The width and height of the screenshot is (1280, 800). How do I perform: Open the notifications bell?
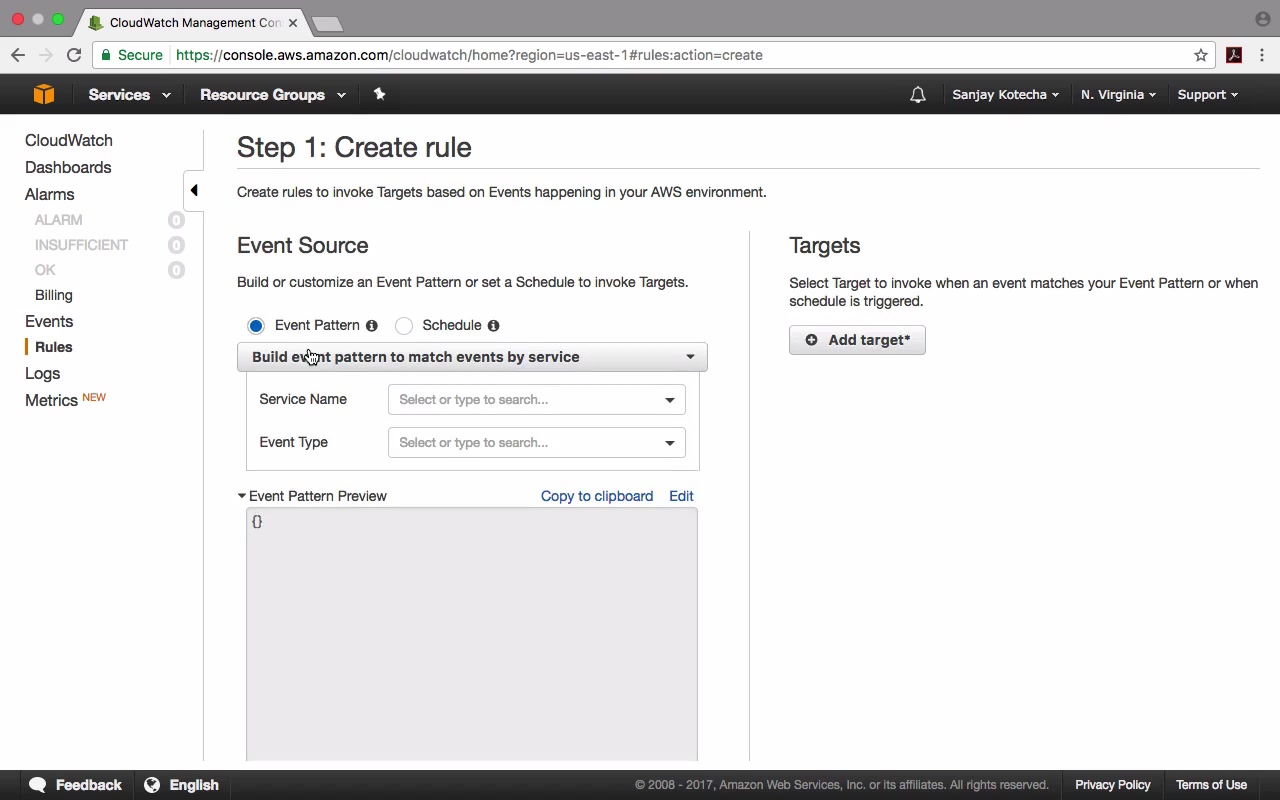[x=917, y=95]
